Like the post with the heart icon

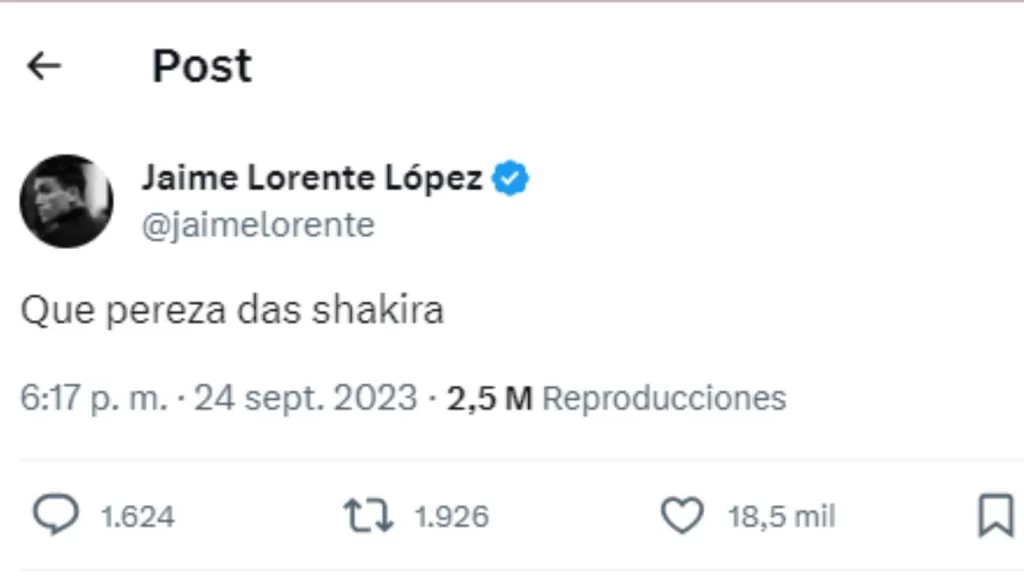click(x=683, y=516)
